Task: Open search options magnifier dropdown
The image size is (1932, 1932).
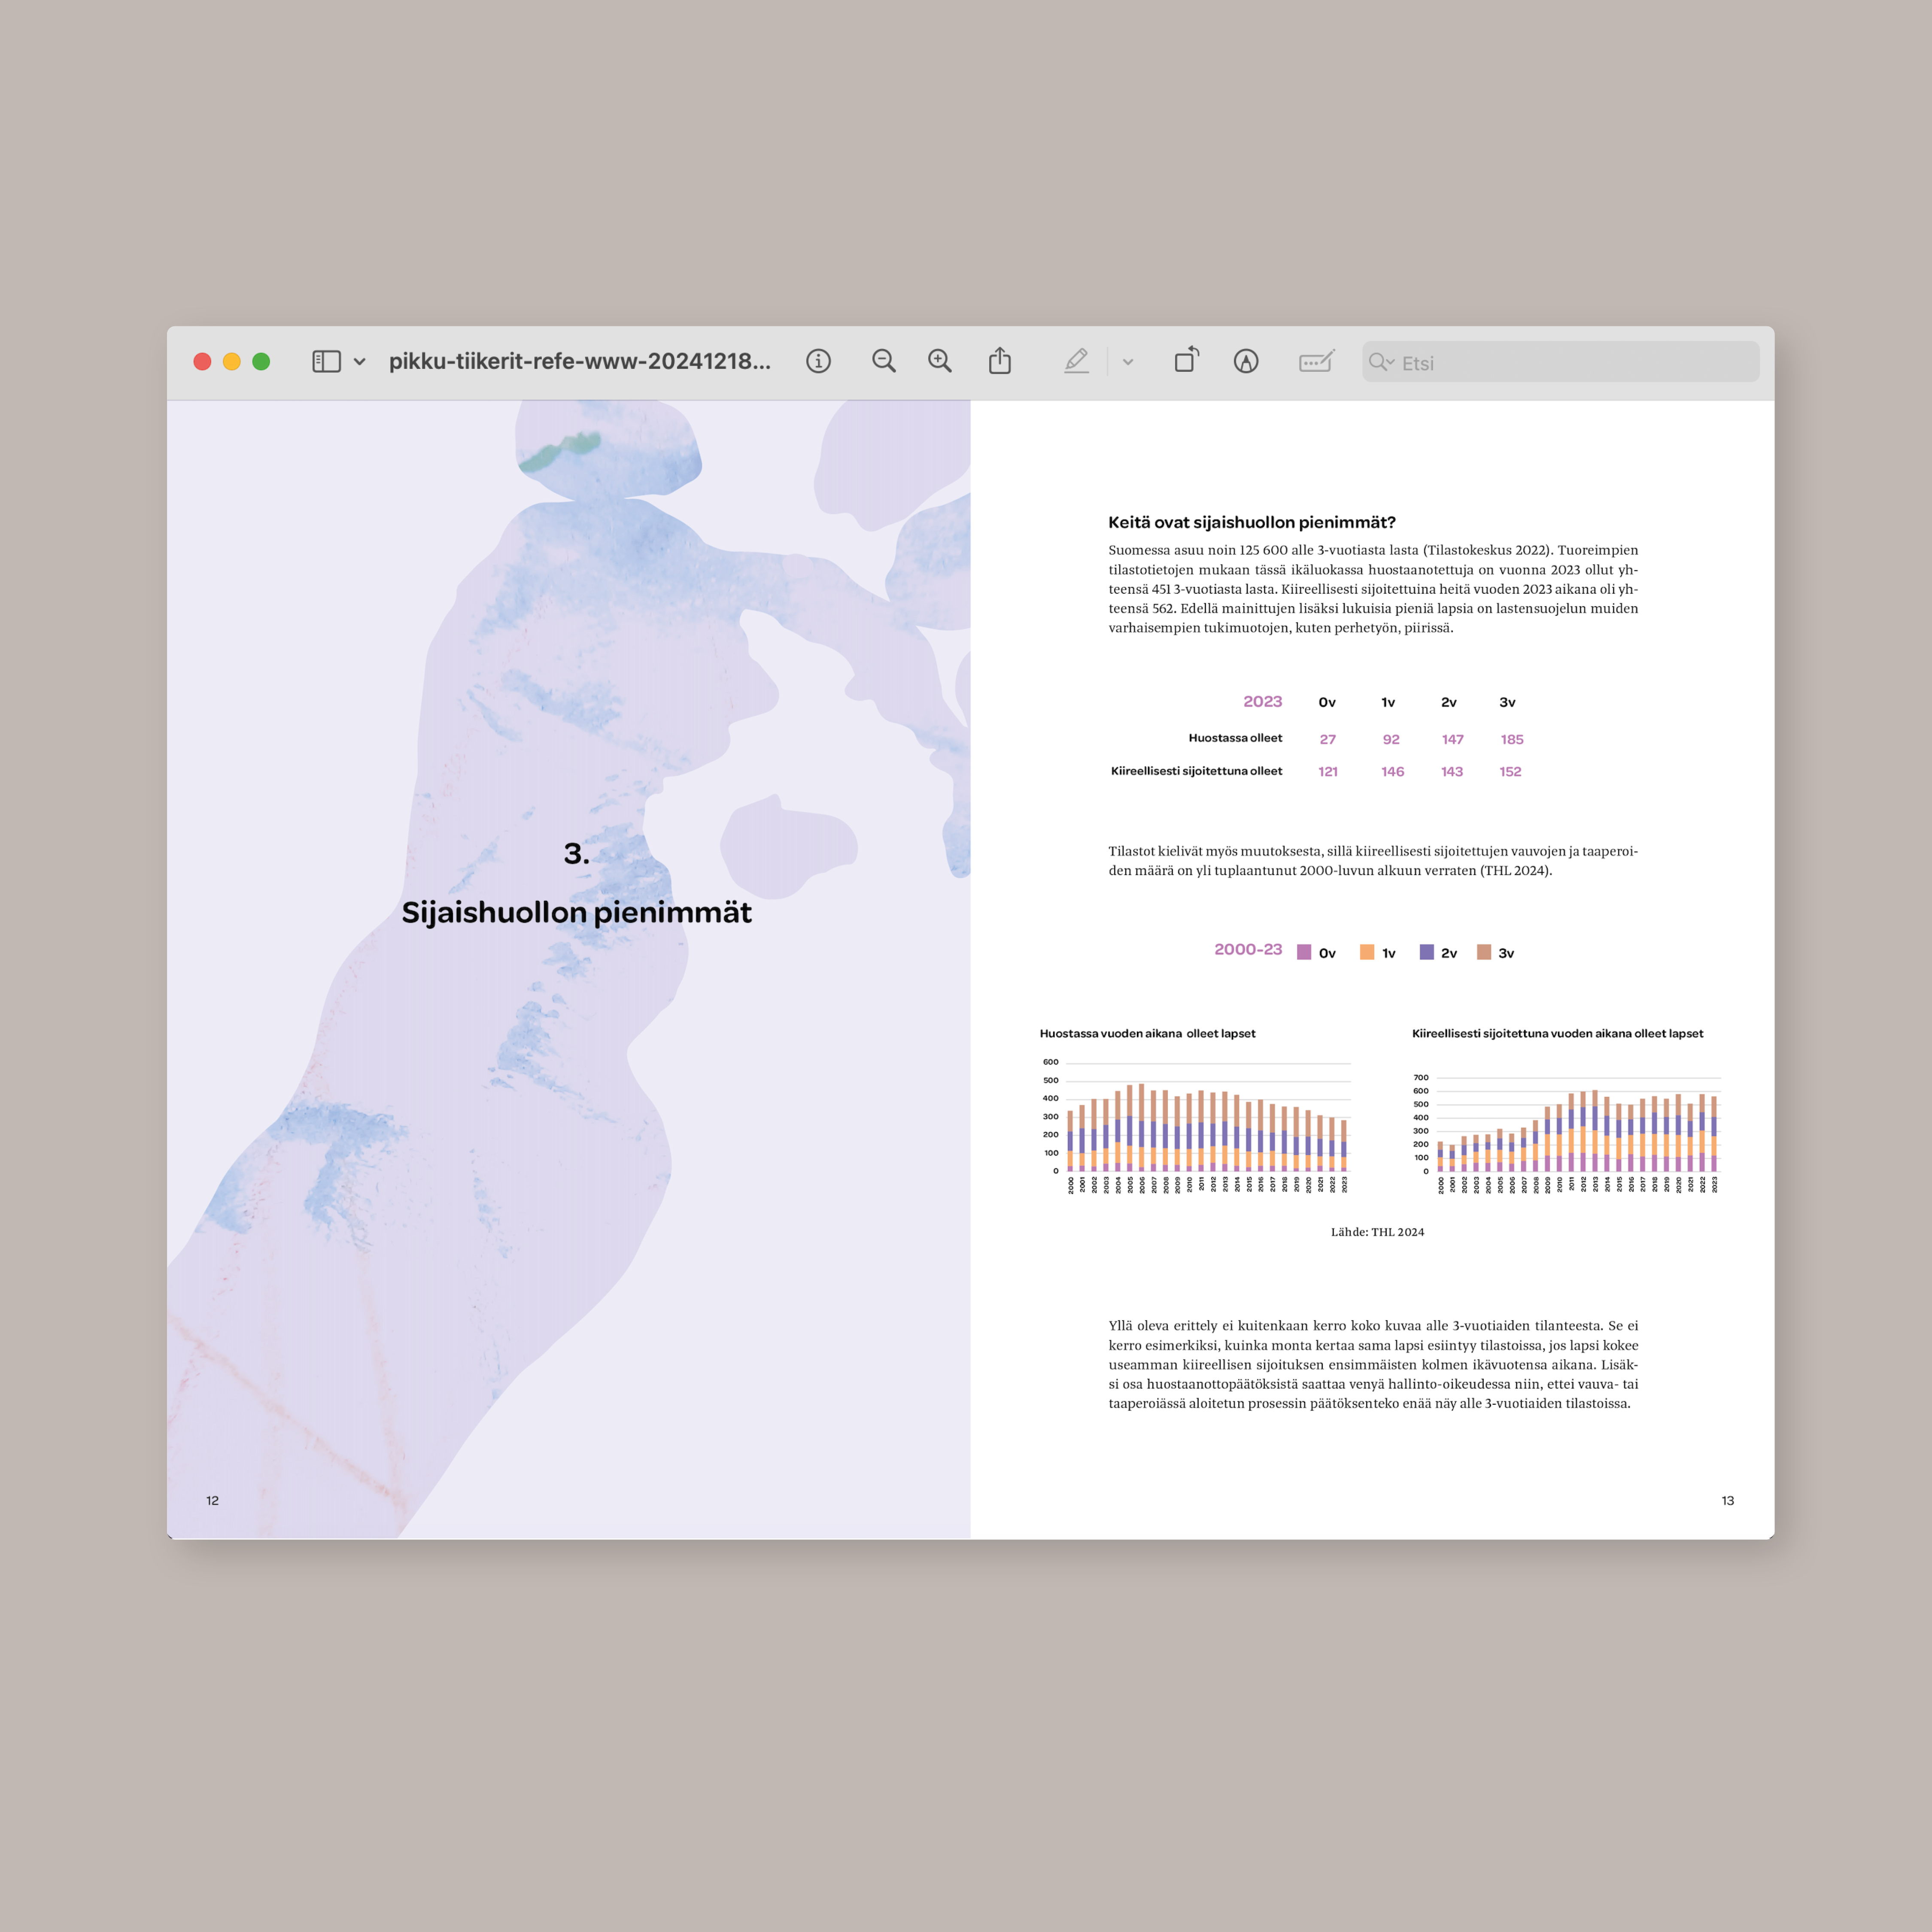Action: 1381,362
